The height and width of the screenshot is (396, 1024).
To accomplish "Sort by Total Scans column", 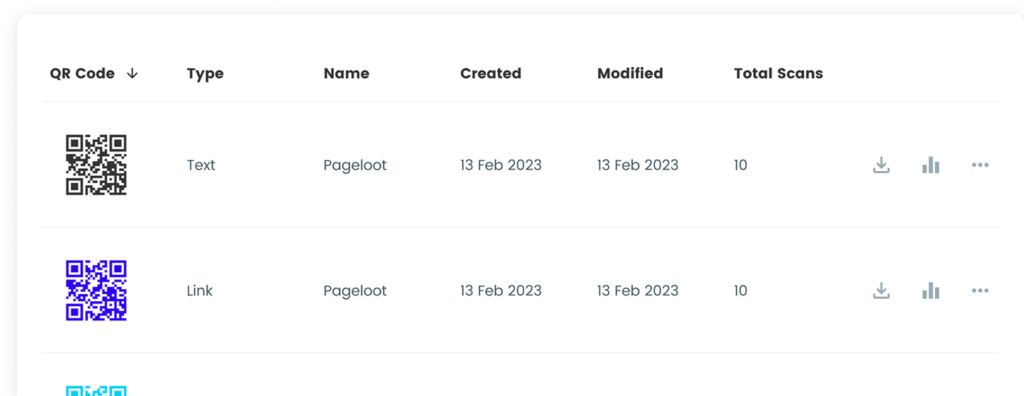I will pyautogui.click(x=778, y=74).
